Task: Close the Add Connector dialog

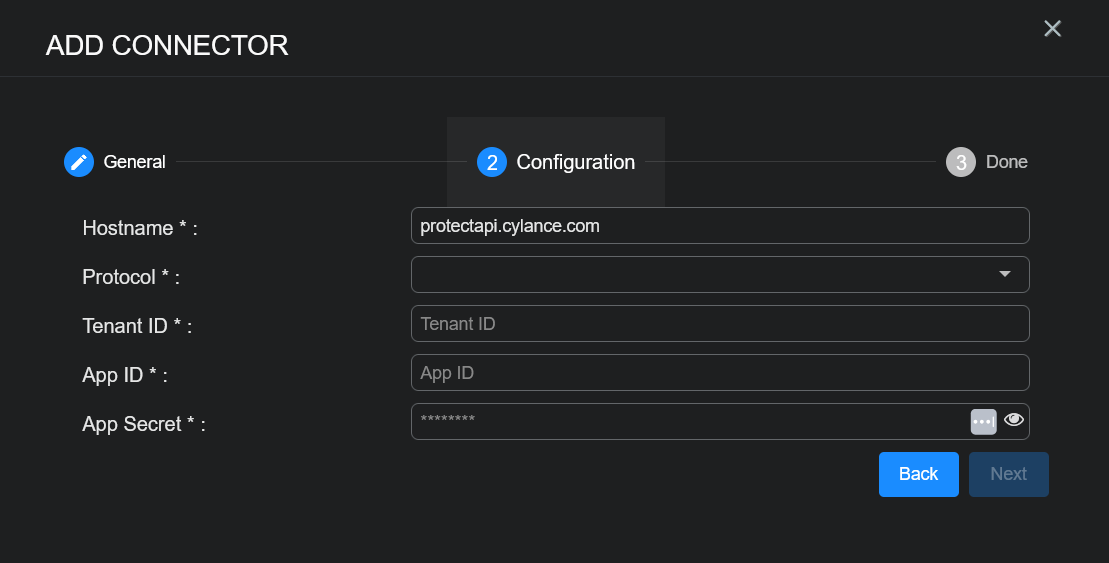Action: click(x=1052, y=29)
